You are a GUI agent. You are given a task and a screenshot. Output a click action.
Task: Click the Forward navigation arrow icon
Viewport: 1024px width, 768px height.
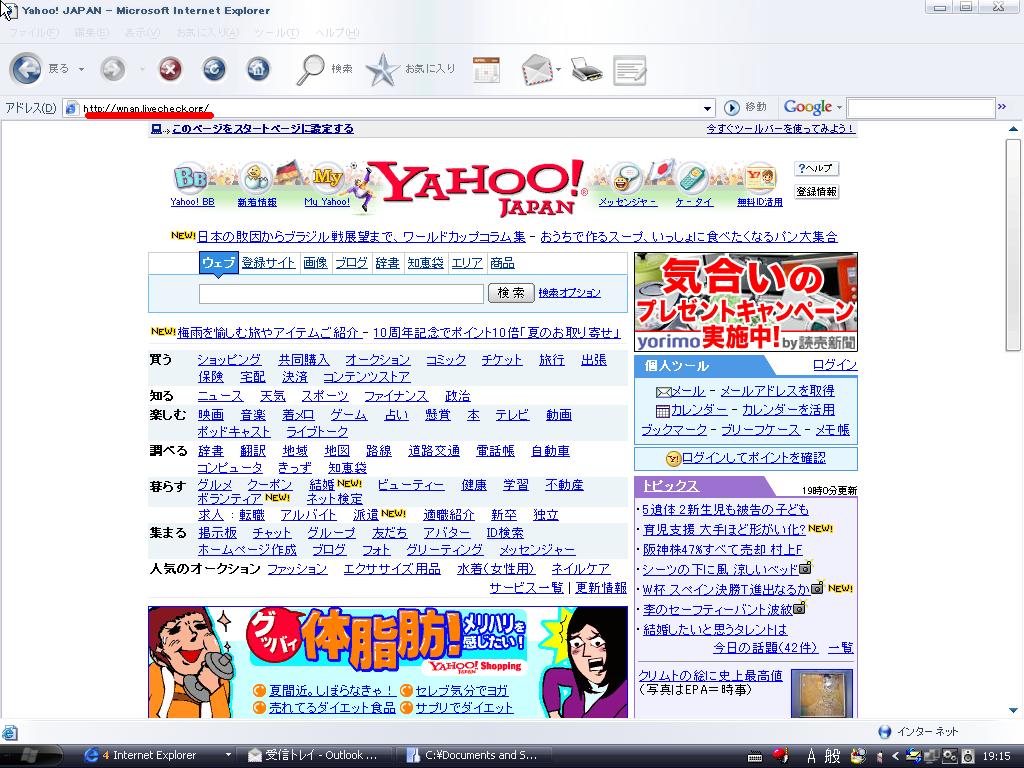[113, 69]
